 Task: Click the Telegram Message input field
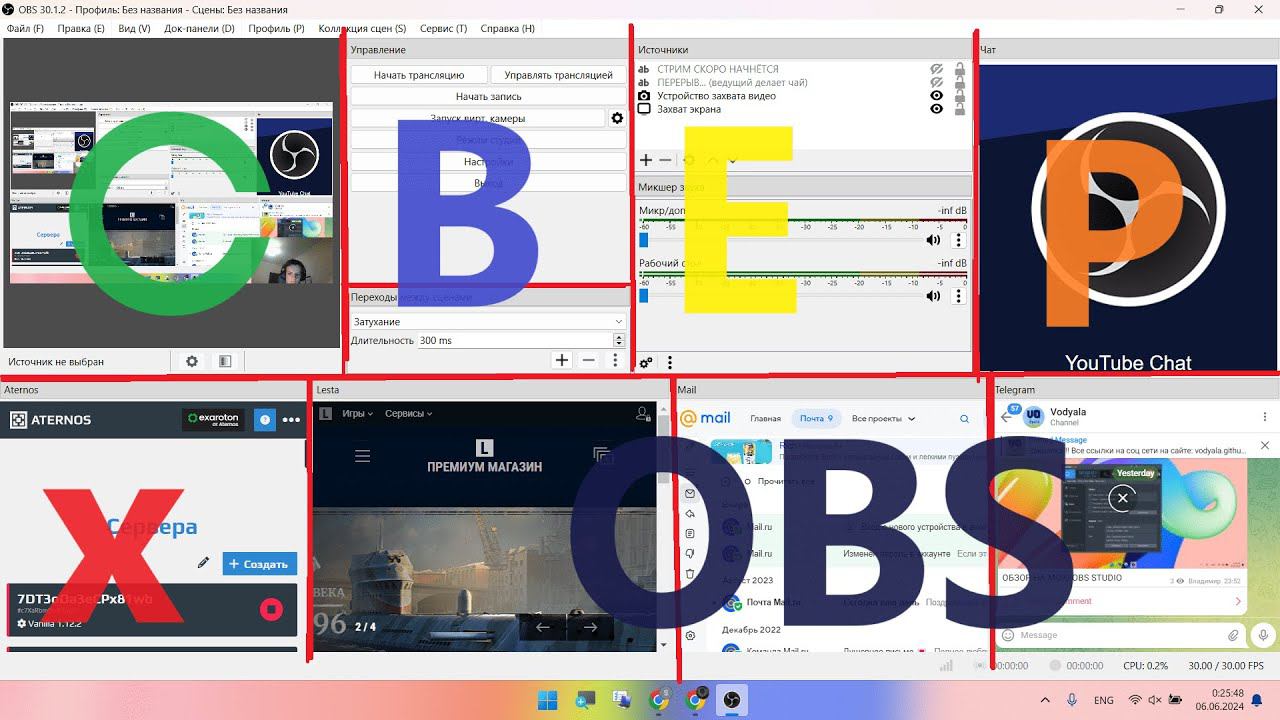[x=1120, y=635]
